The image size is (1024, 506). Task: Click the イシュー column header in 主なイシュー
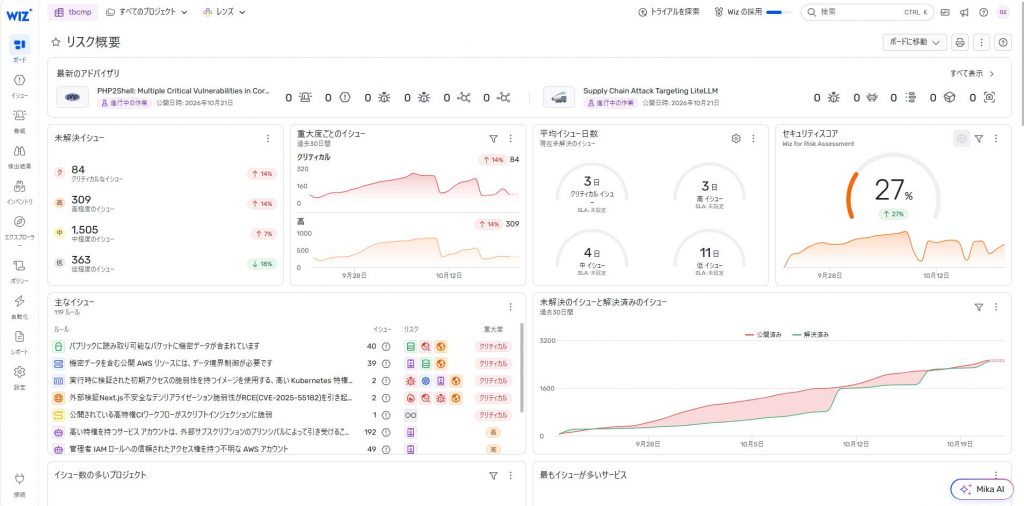coord(382,329)
